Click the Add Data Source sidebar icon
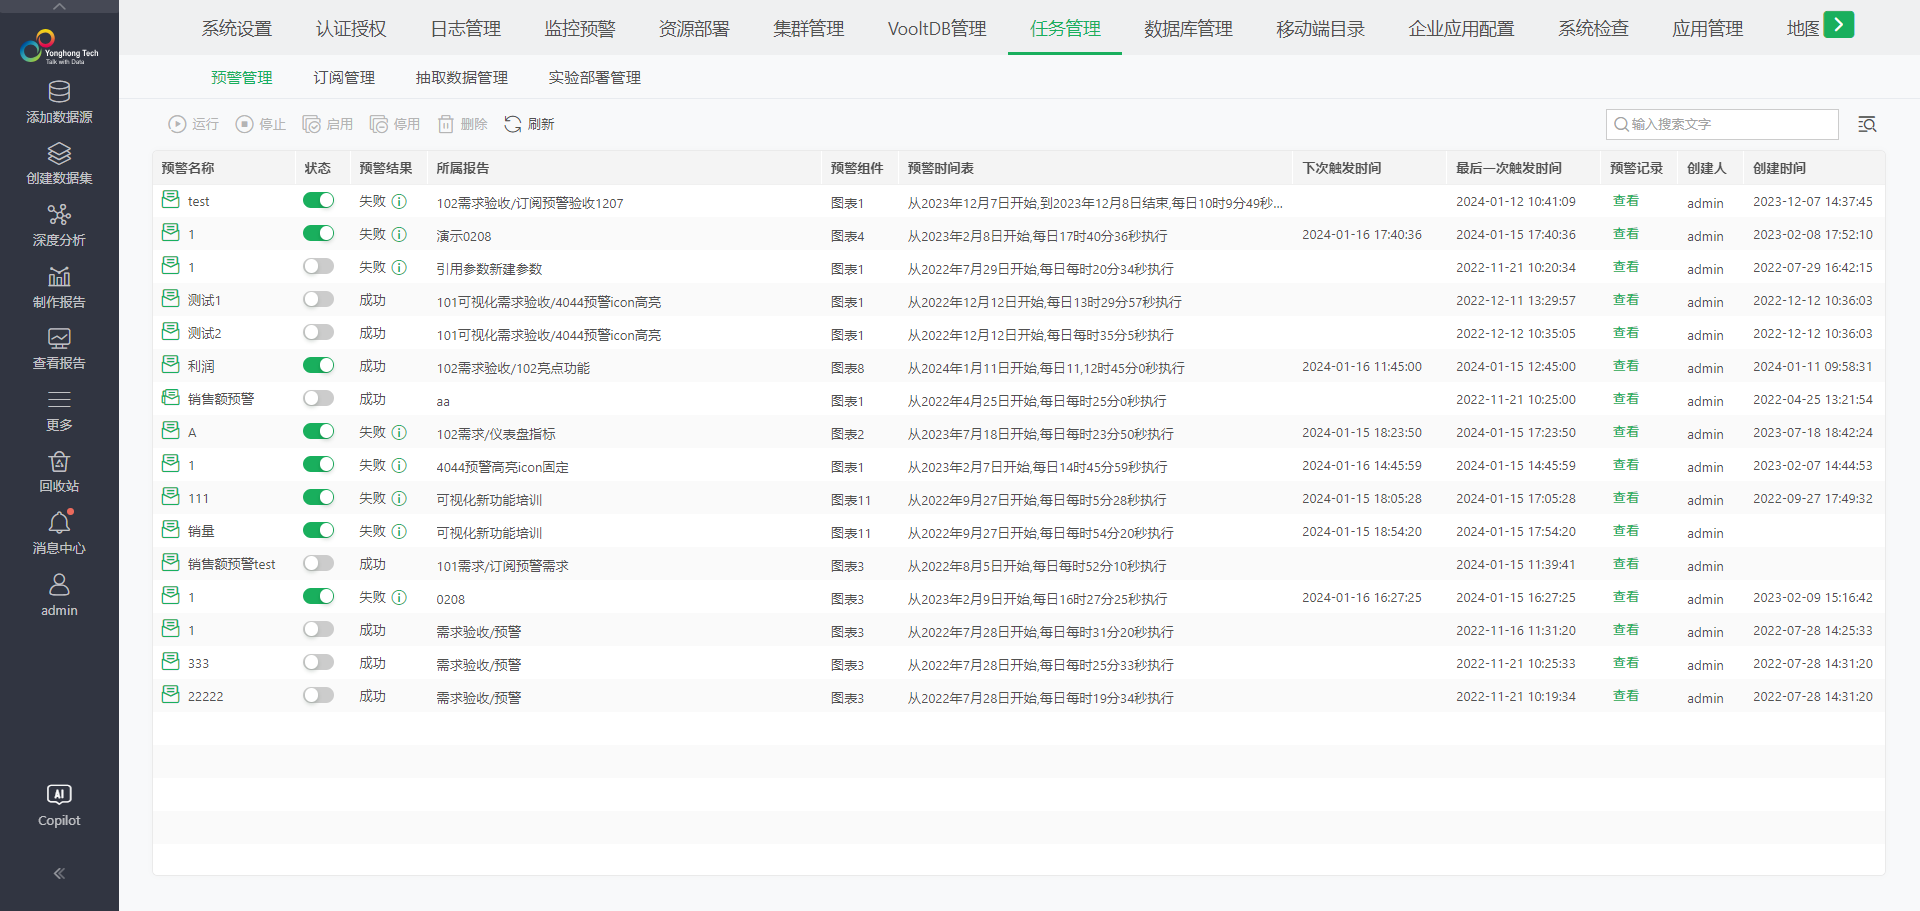The image size is (1920, 911). 59,92
